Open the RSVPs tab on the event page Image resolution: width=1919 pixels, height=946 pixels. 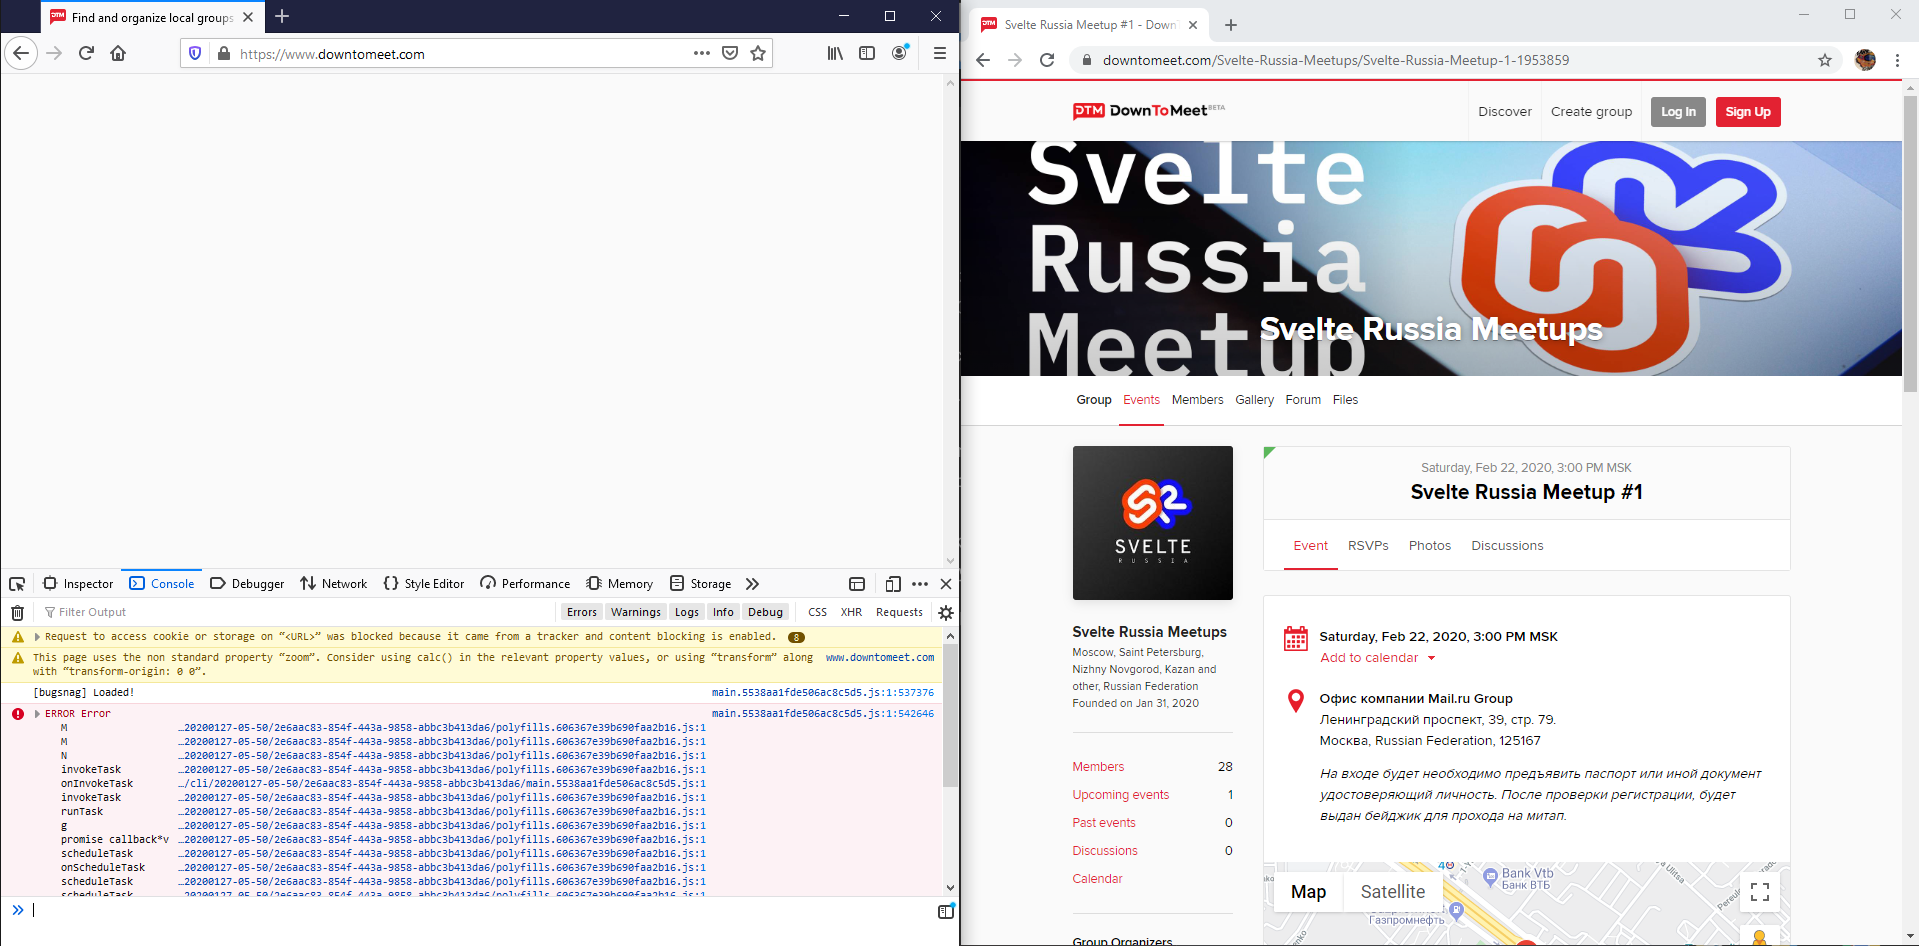tap(1368, 545)
